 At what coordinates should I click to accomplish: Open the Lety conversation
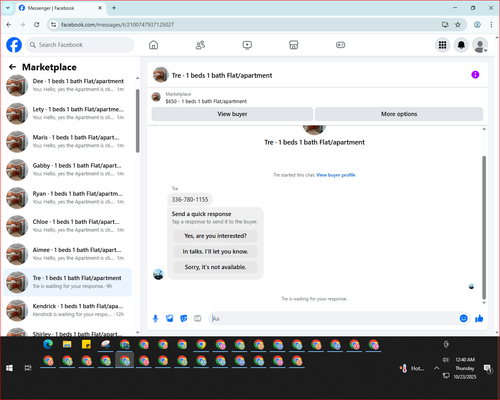point(68,113)
